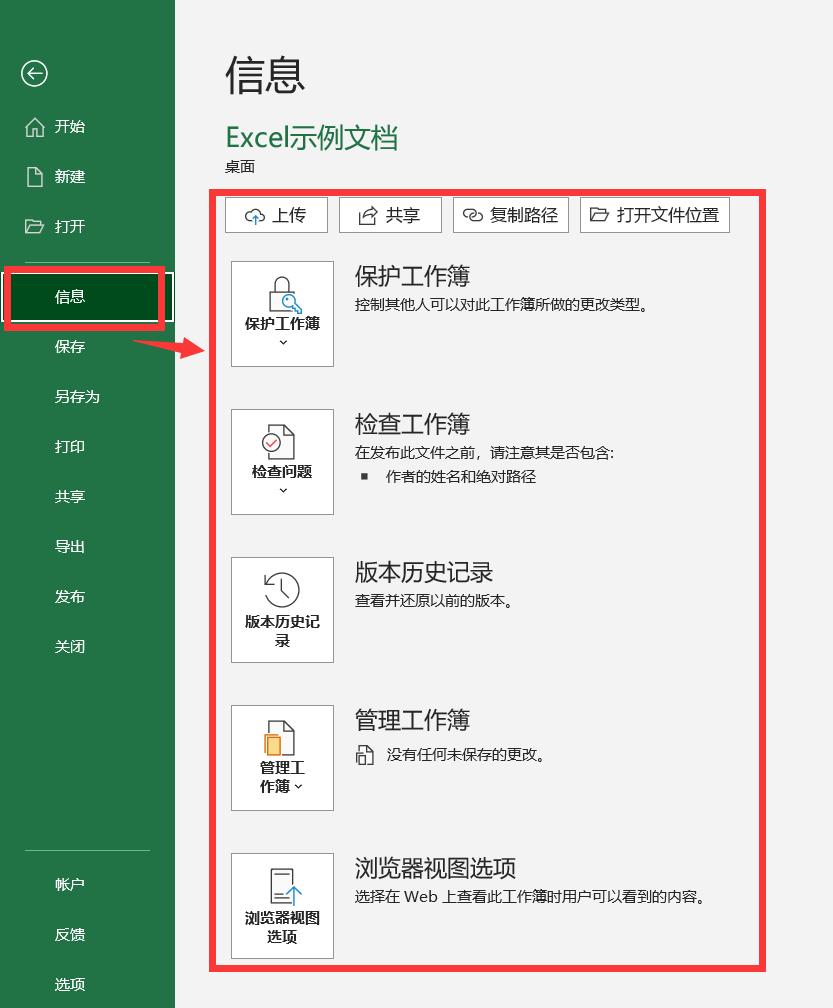Screen dimensions: 833x1008
Task: Click the back arrow to leave Backstage view
Action: tap(35, 74)
